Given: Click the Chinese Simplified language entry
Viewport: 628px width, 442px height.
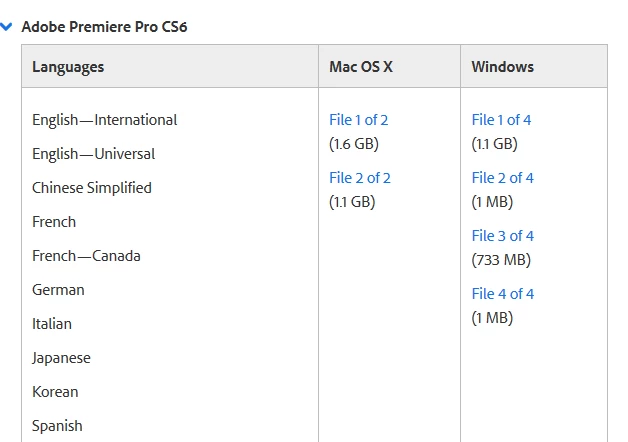Looking at the screenshot, I should (92, 188).
